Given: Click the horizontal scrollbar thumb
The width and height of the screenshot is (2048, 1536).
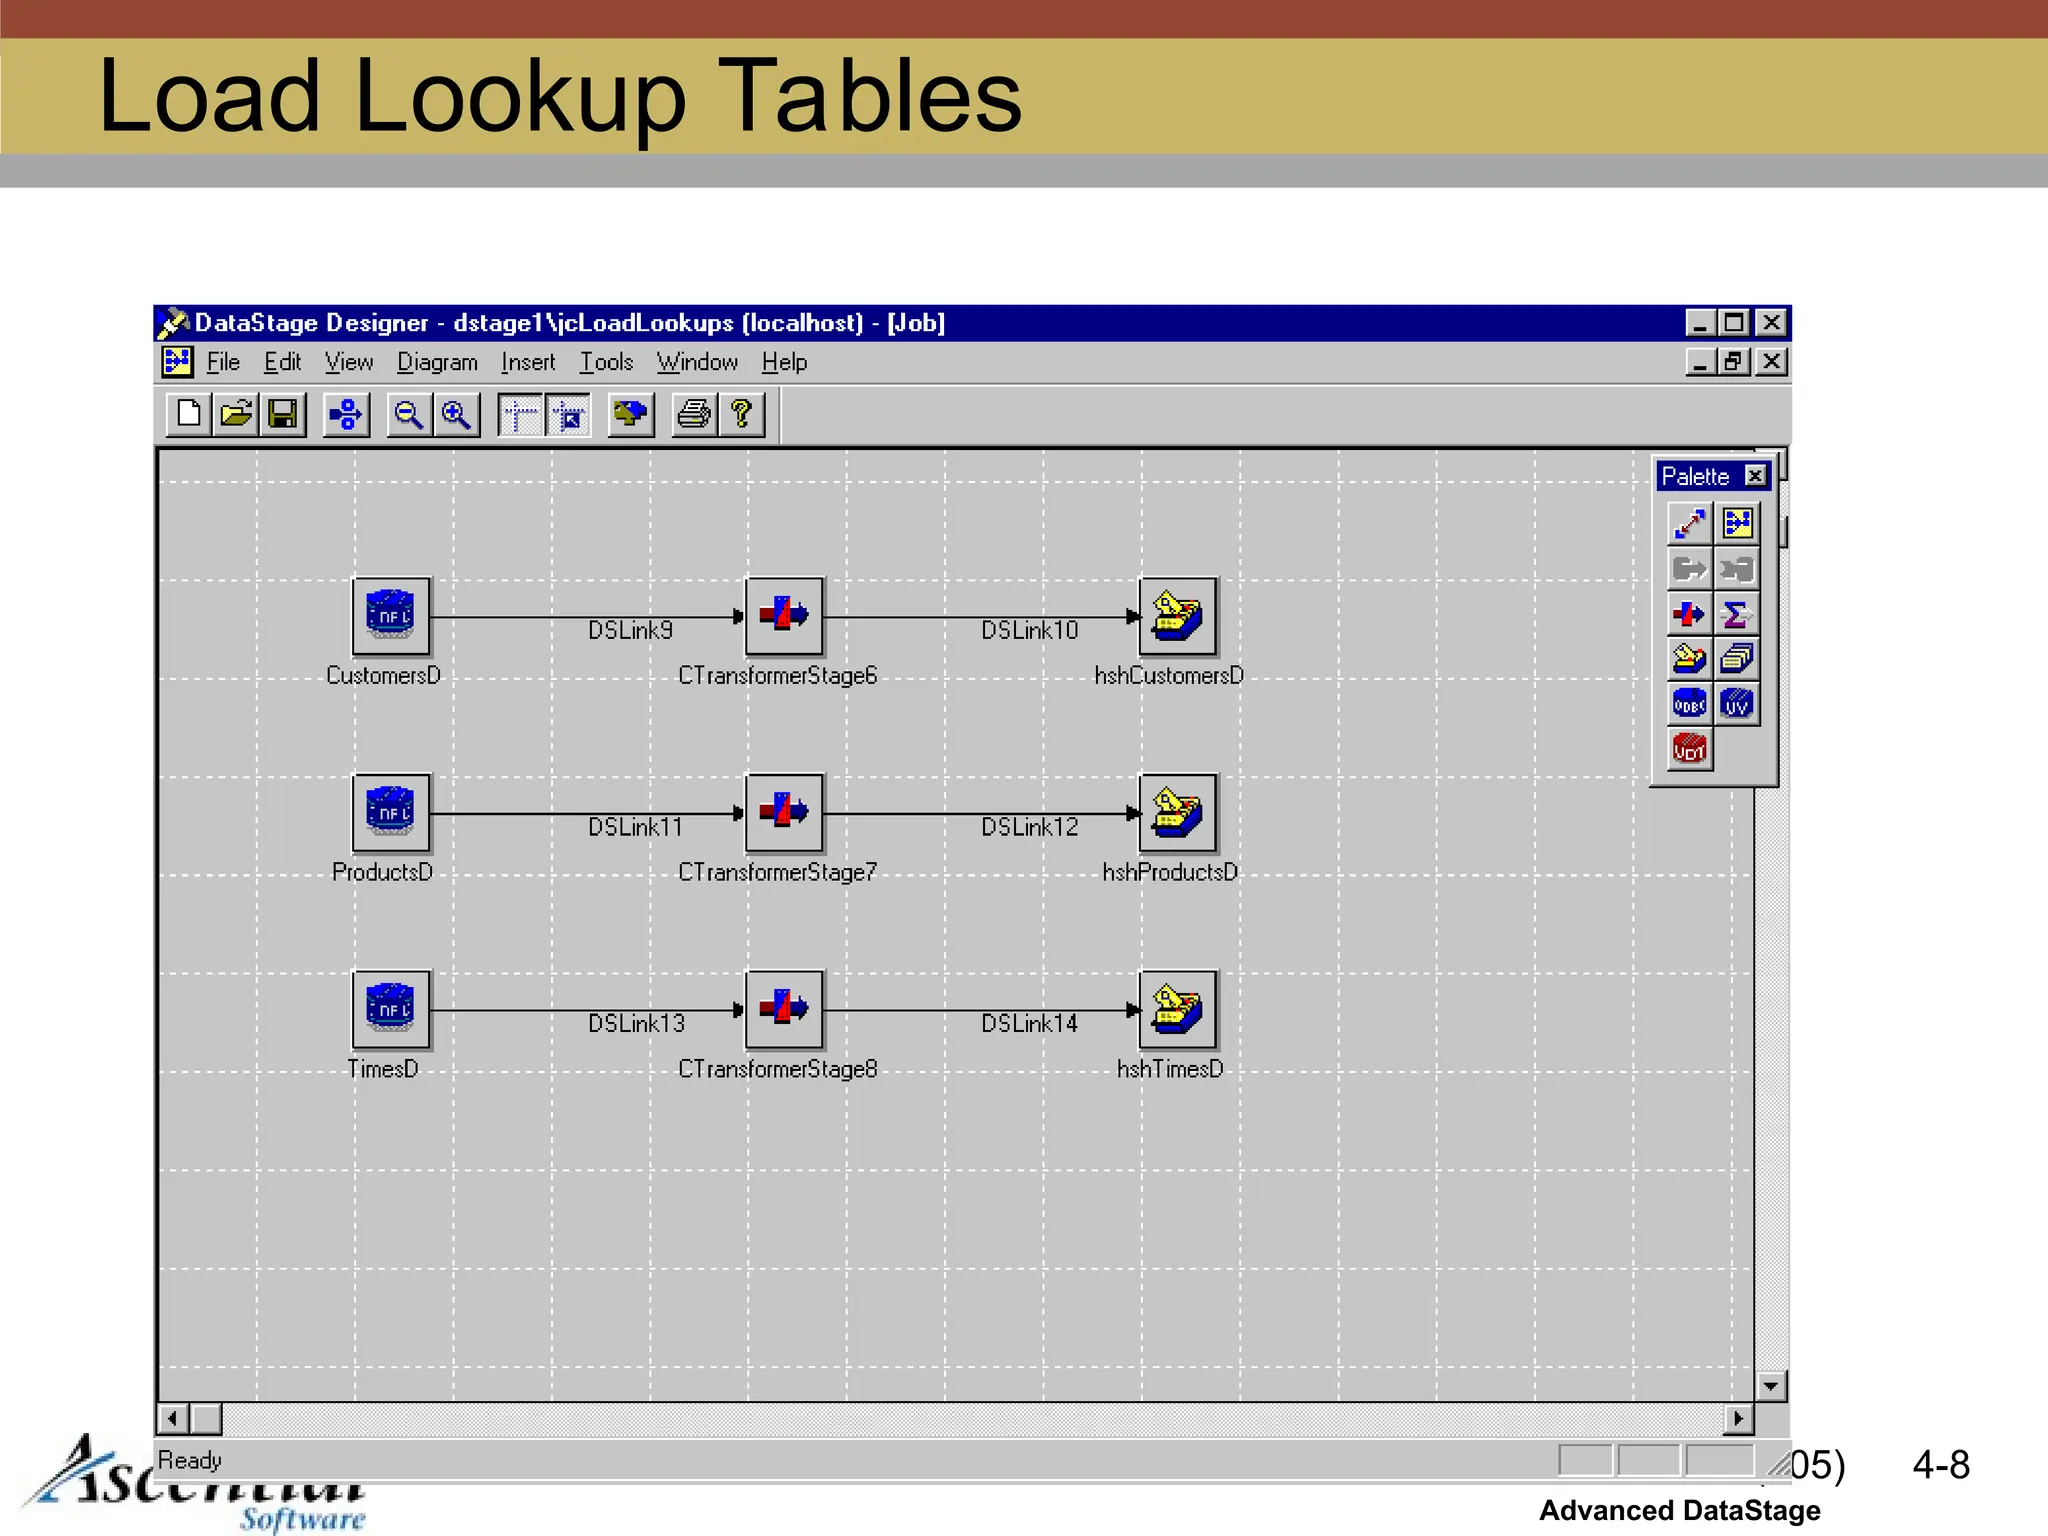Looking at the screenshot, I should (x=206, y=1418).
